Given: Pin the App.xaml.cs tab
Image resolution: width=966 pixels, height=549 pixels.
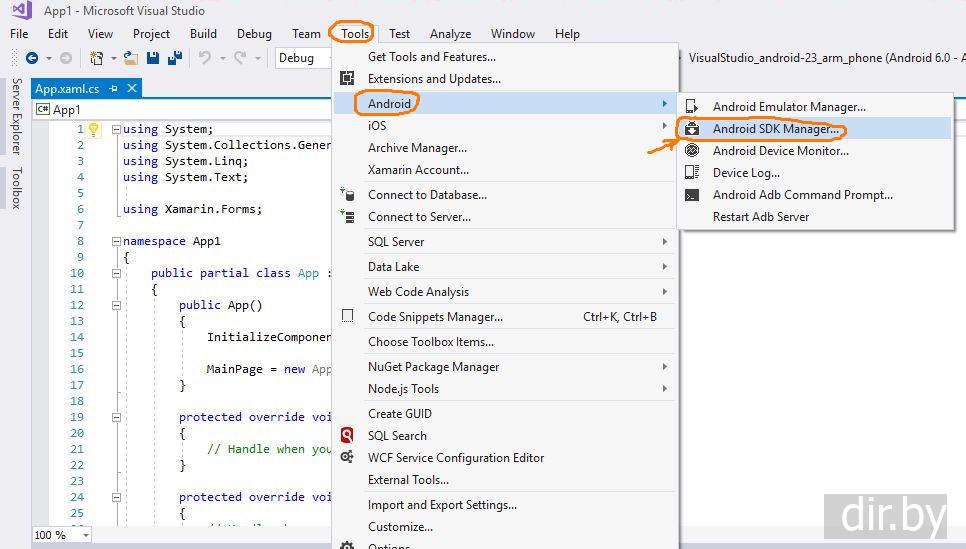Looking at the screenshot, I should [x=114, y=88].
